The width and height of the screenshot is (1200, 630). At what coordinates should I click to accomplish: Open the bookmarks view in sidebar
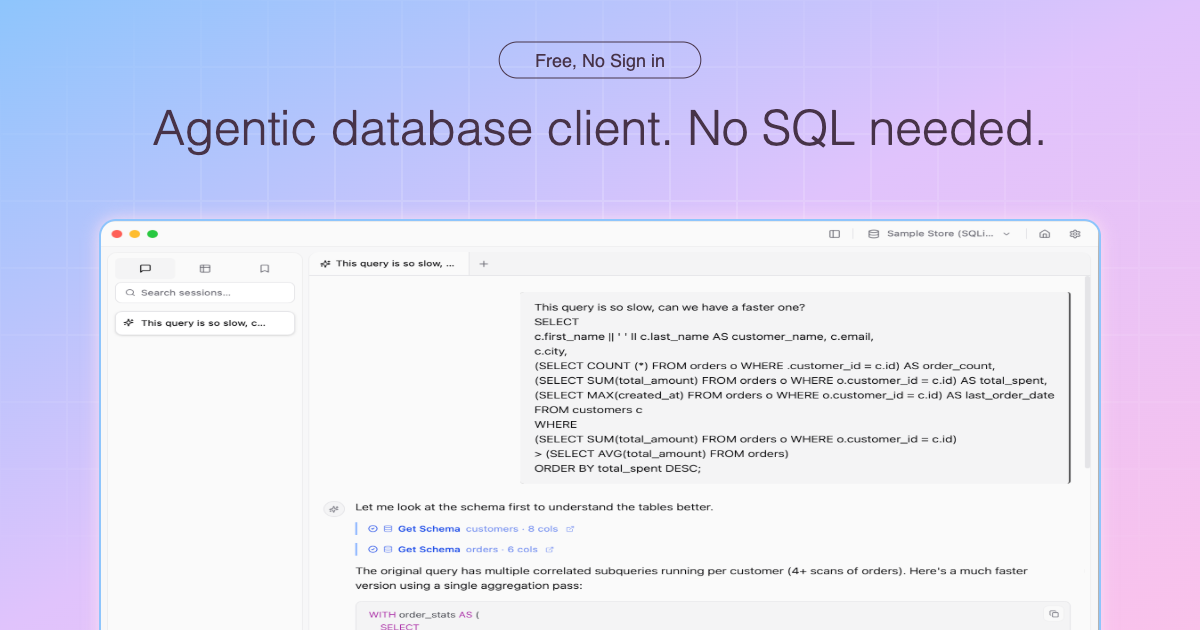[264, 268]
